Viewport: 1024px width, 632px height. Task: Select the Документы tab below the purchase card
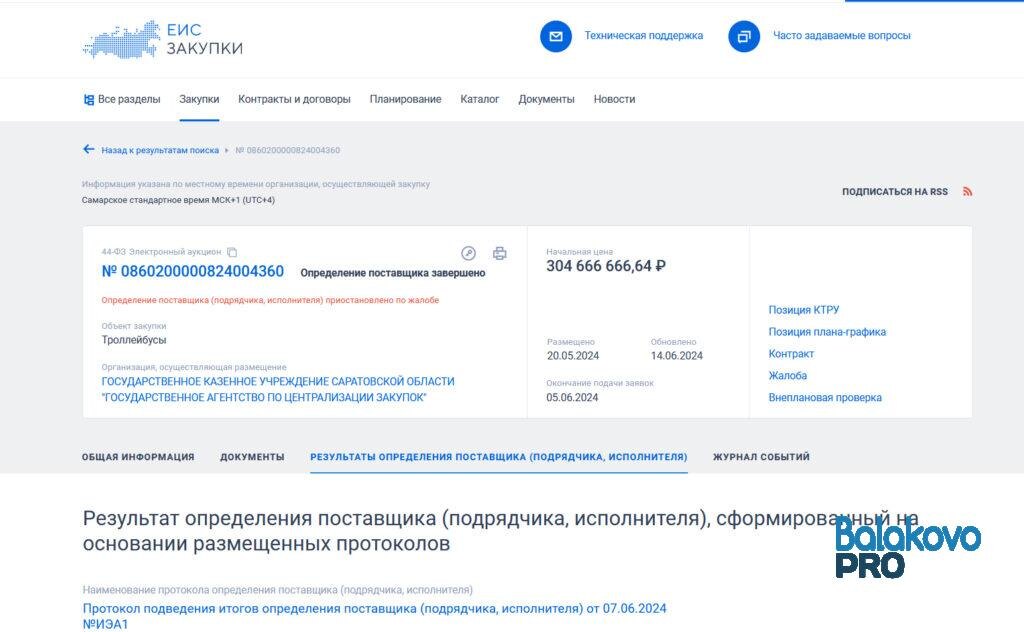point(251,456)
